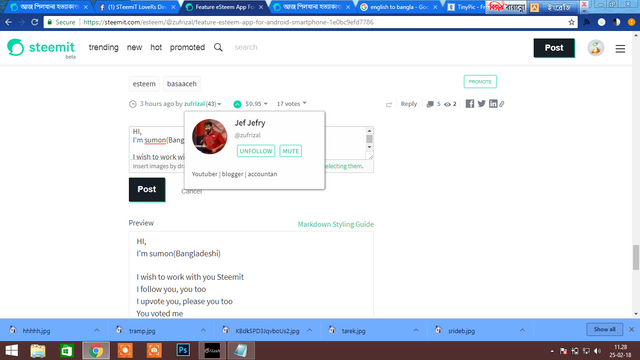
Task: Open Markdown Styling Guide link
Action: pyautogui.click(x=336, y=224)
